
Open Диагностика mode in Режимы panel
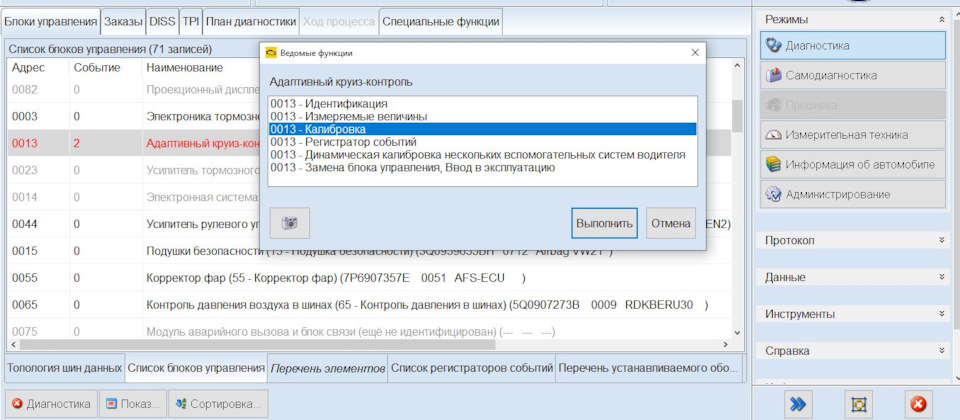pos(853,45)
